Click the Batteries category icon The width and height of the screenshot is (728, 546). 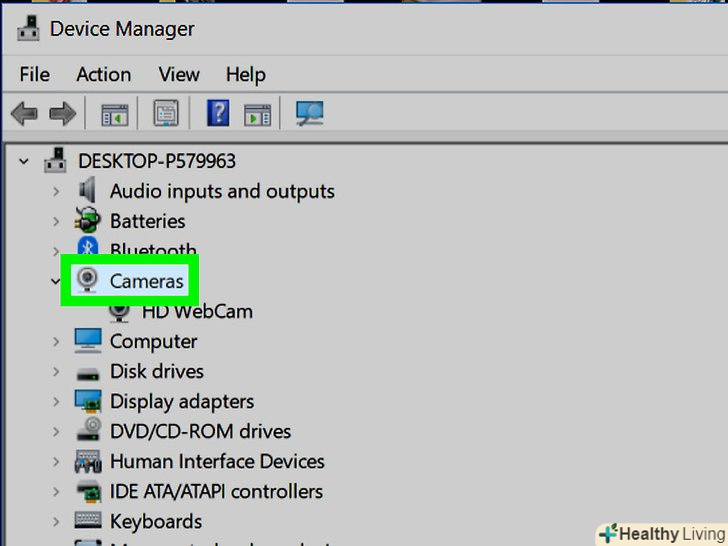coord(87,220)
